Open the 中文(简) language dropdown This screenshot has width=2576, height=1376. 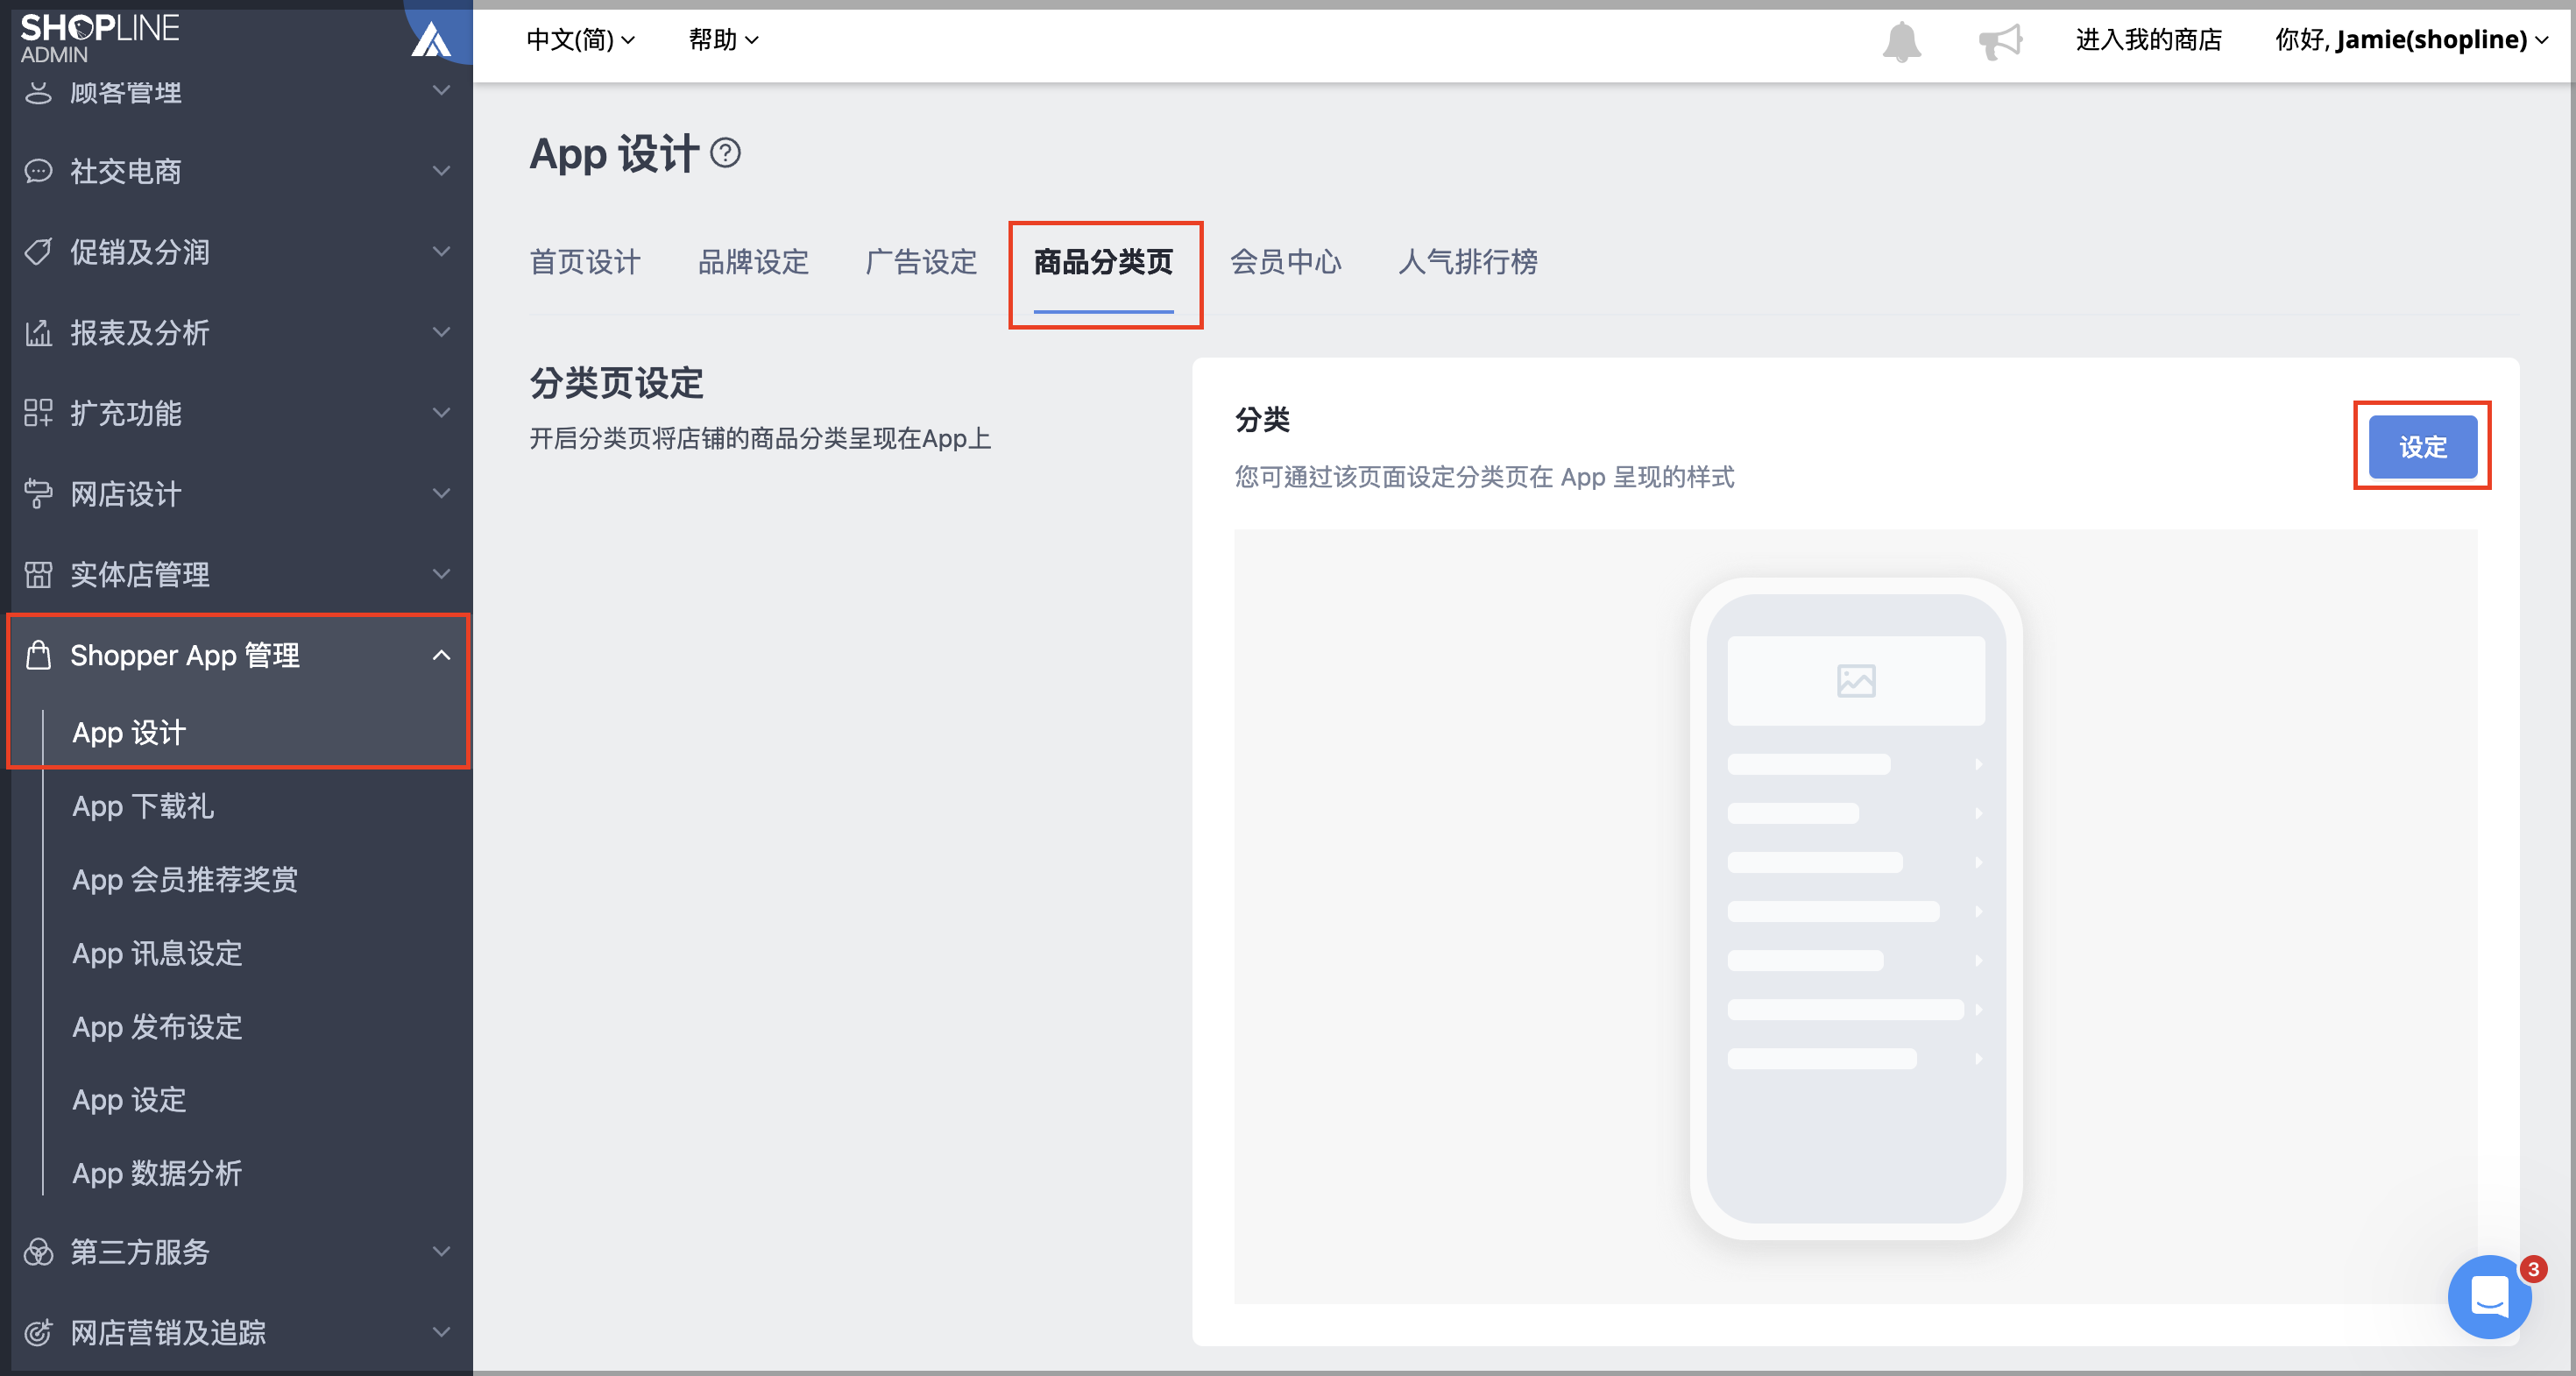[581, 40]
